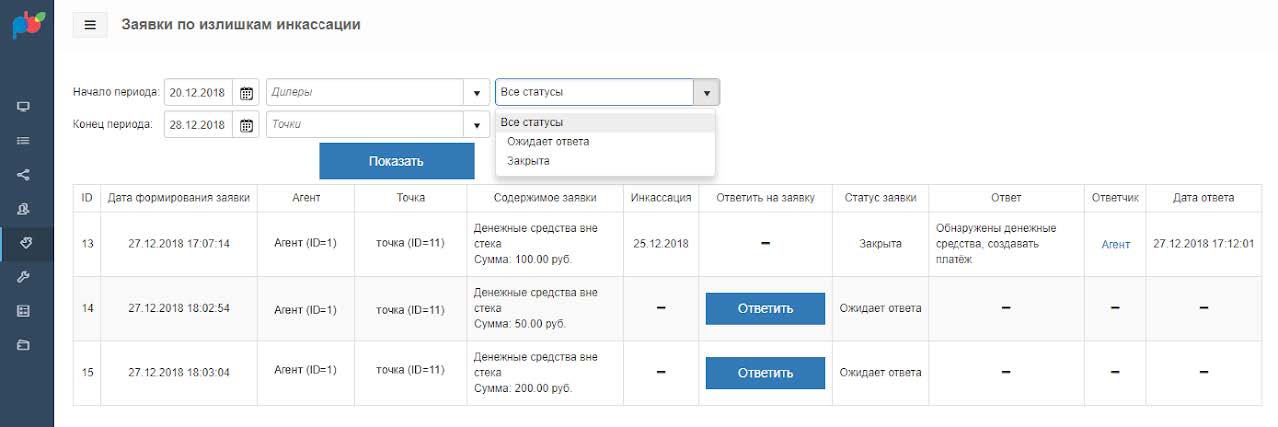Click the ID column header

point(87,198)
